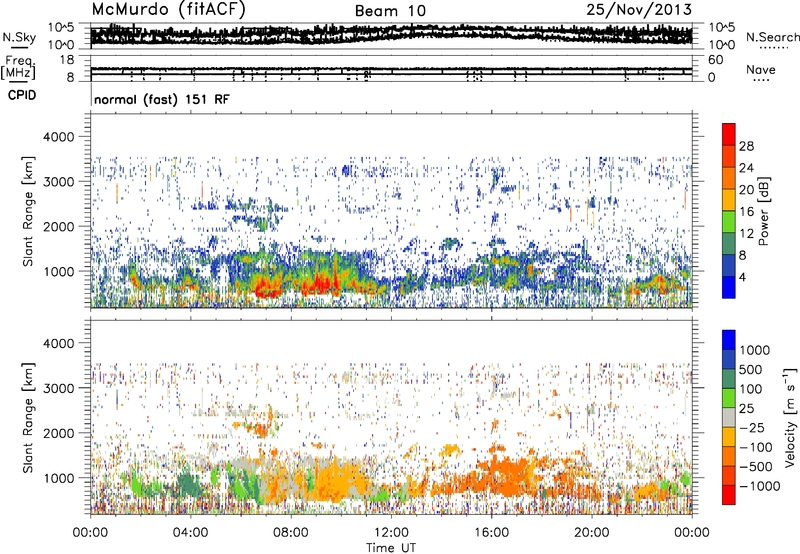Click the 18 tick on frequency axis
Image resolution: width=800 pixels, height=554 pixels.
[67, 60]
